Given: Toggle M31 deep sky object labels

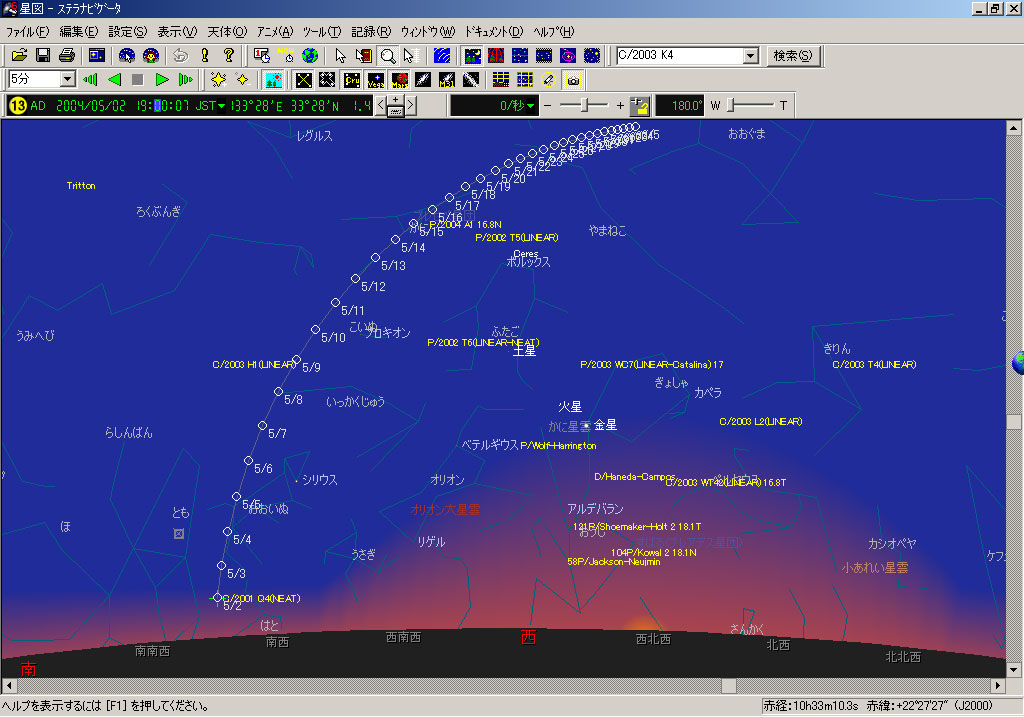Looking at the screenshot, I should pyautogui.click(x=447, y=80).
